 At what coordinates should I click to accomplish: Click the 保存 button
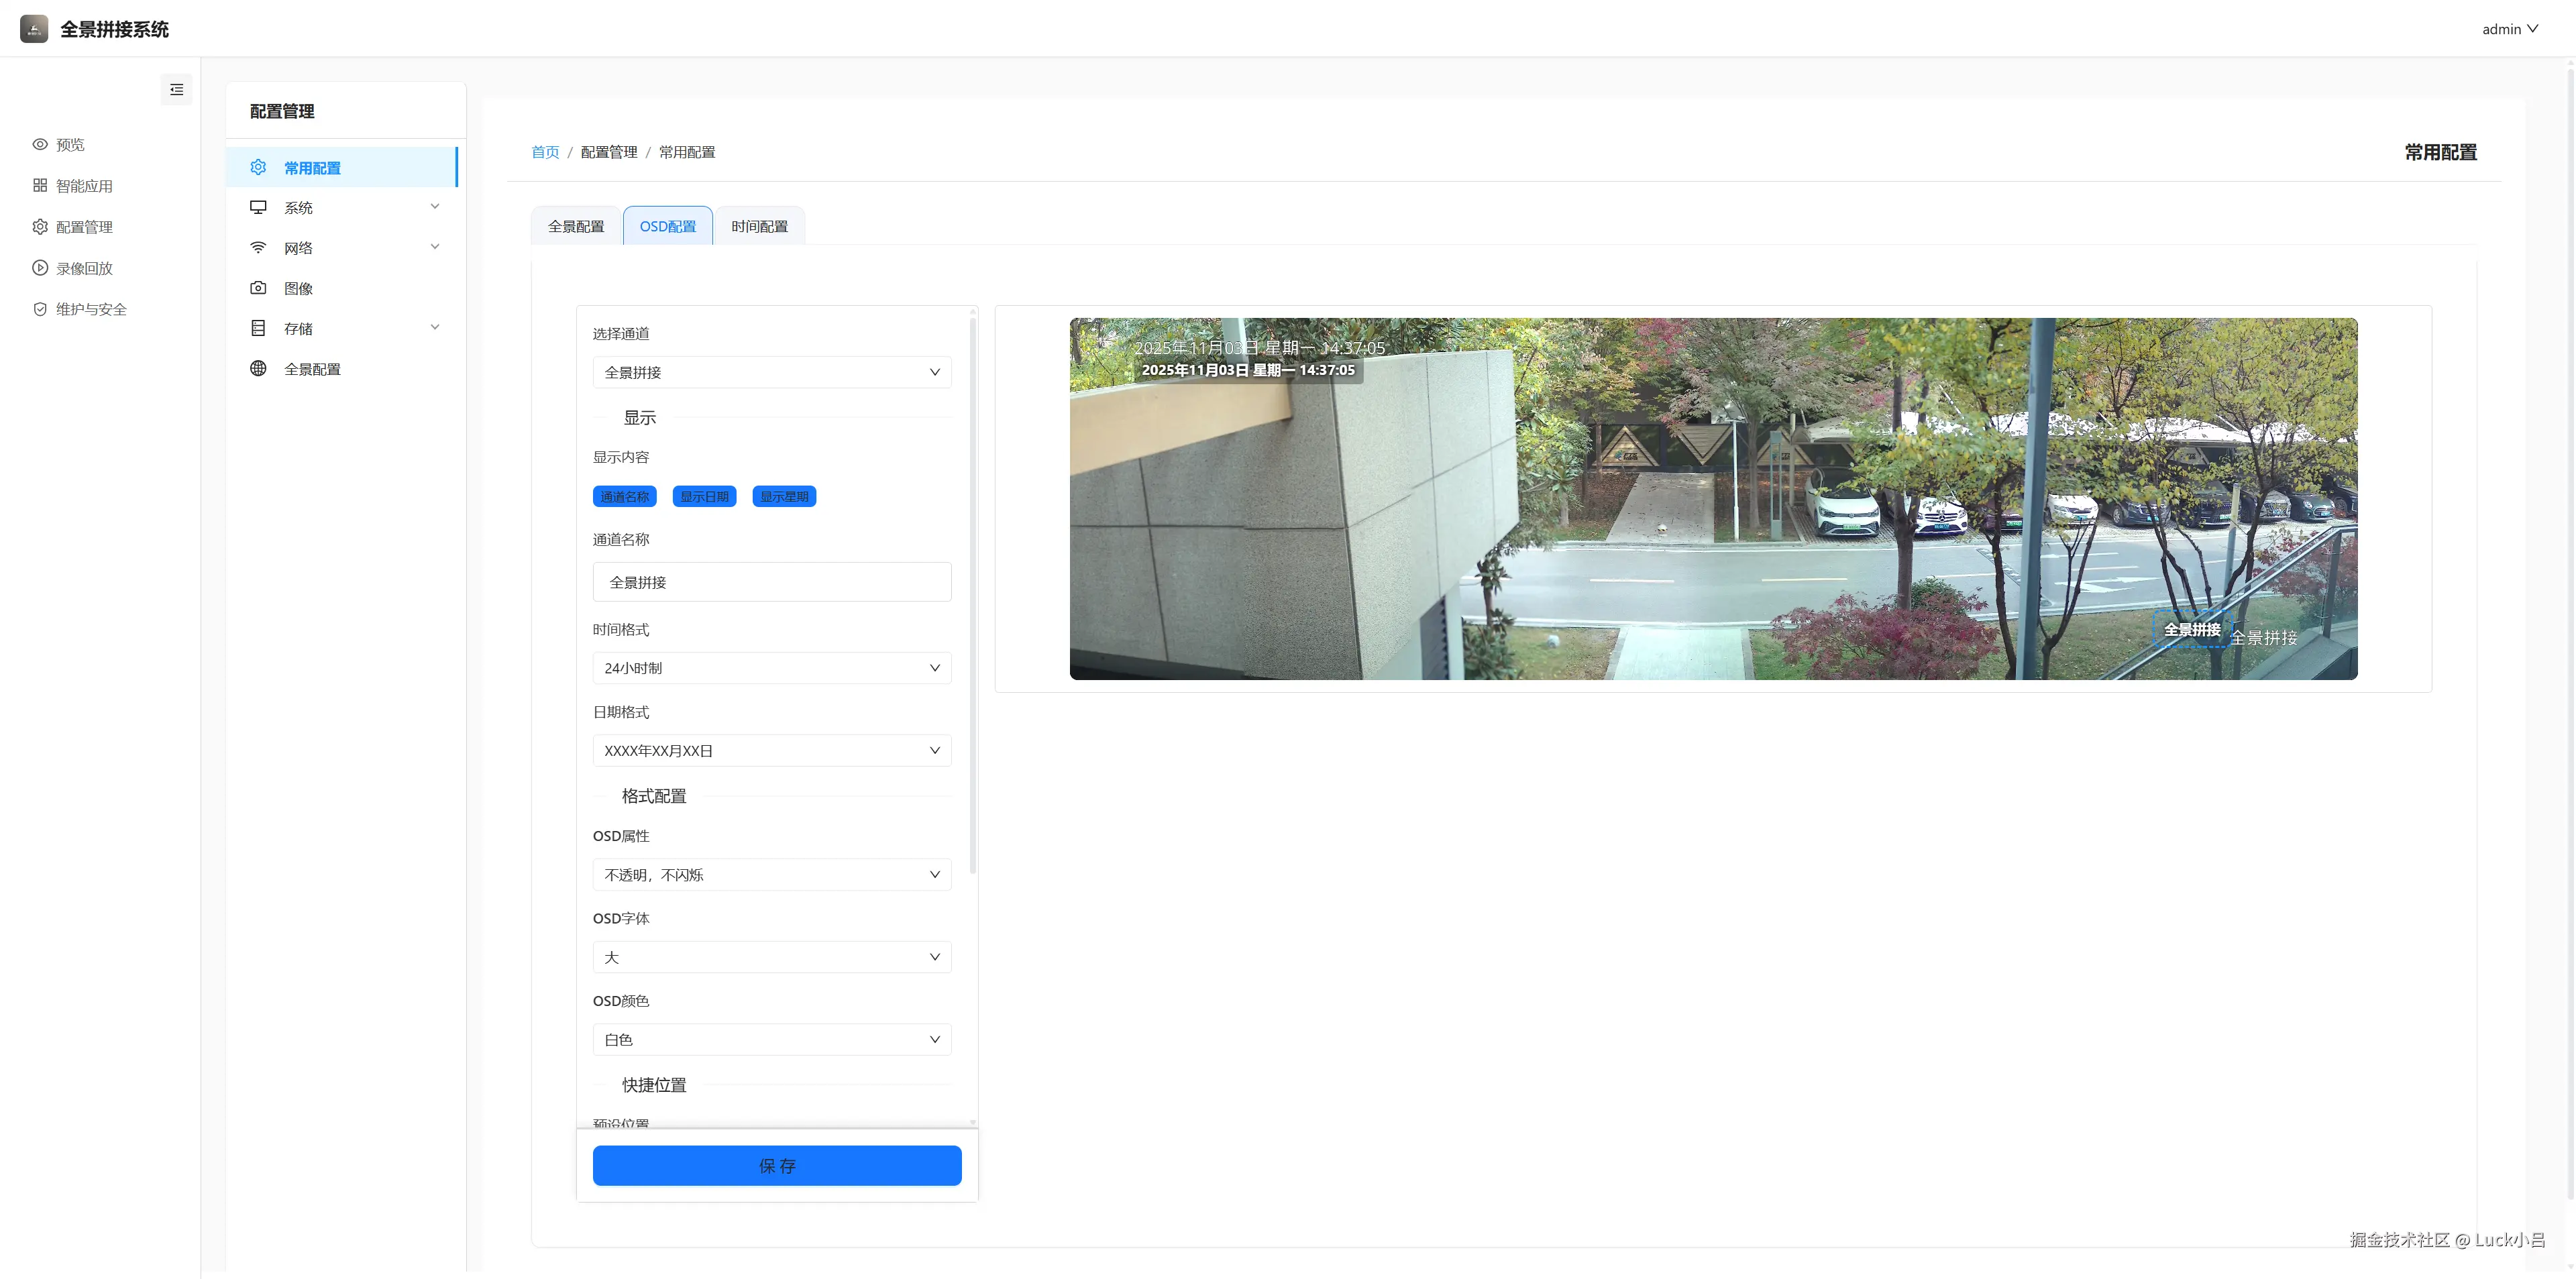[776, 1166]
